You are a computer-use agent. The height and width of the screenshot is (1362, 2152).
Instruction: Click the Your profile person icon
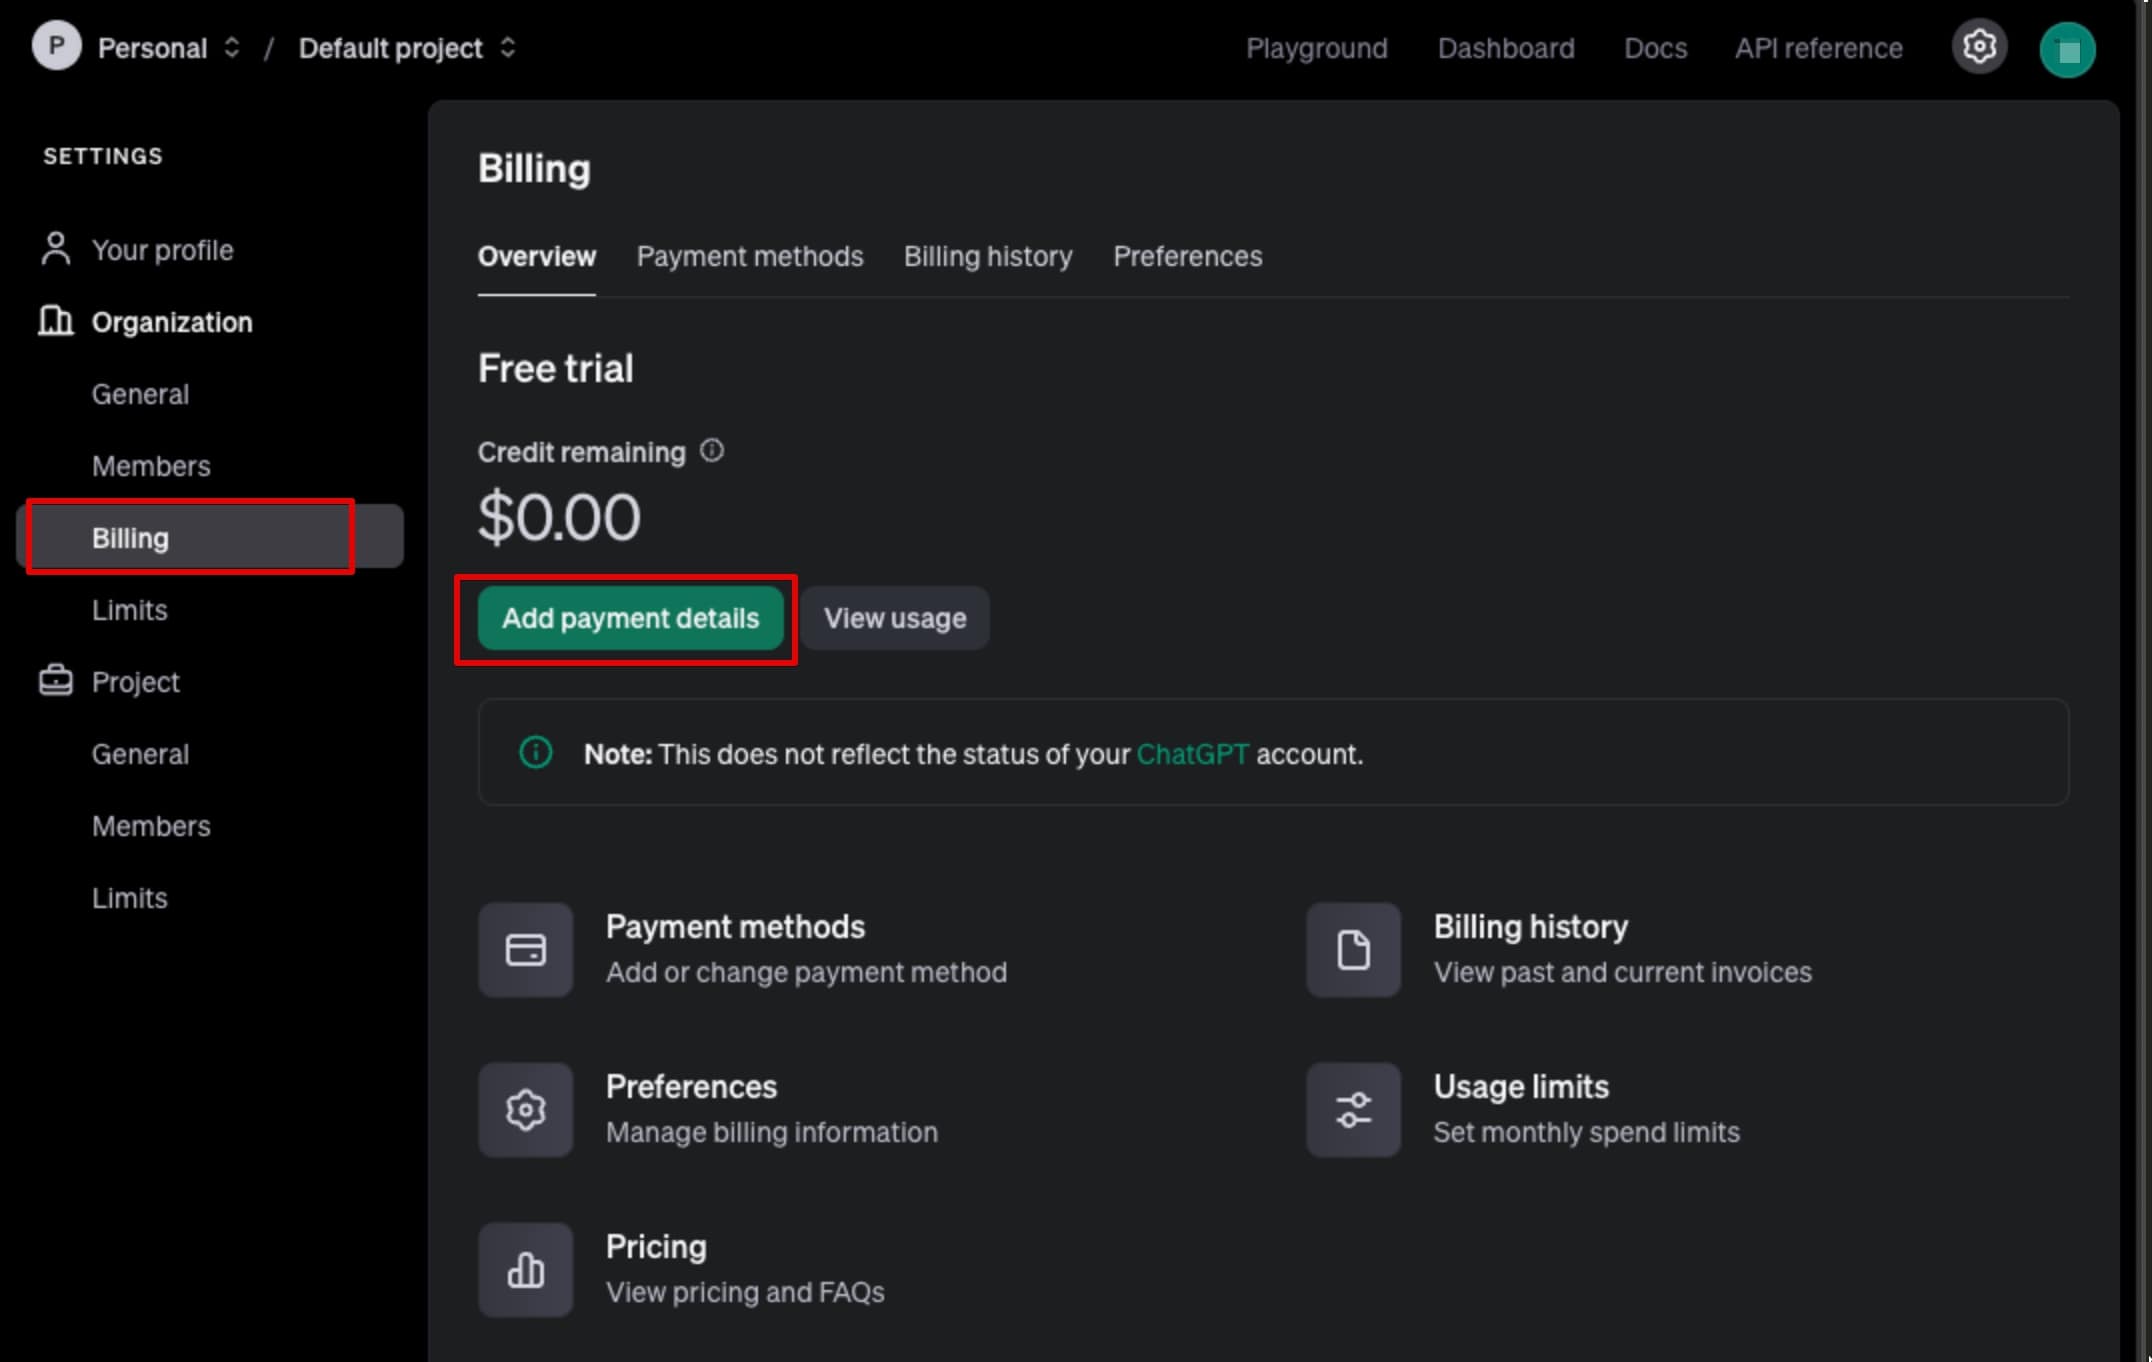pyautogui.click(x=56, y=249)
